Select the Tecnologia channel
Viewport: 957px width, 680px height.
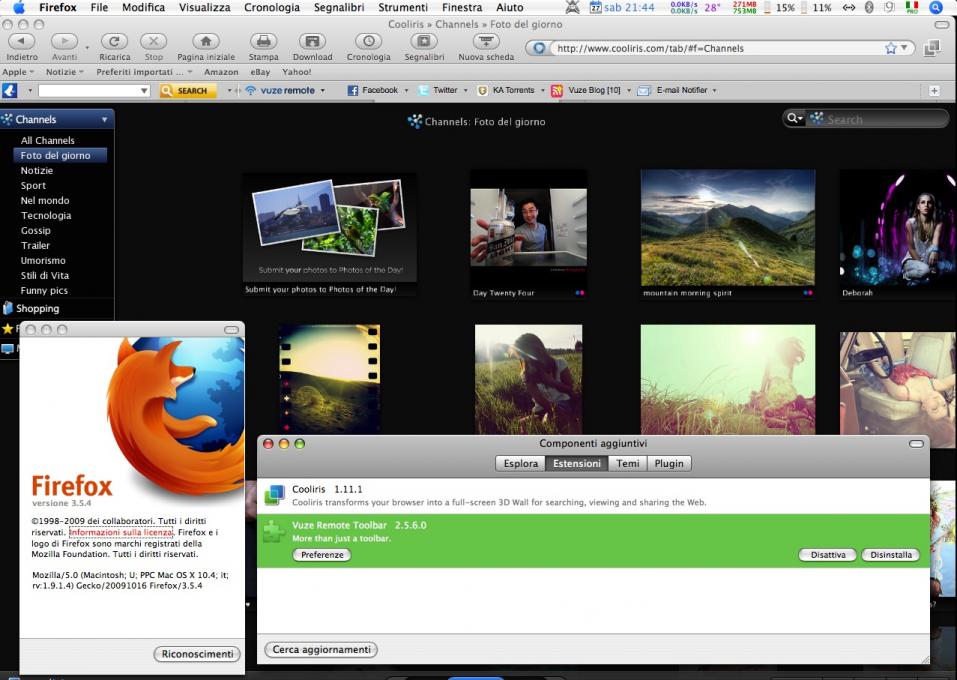[46, 215]
